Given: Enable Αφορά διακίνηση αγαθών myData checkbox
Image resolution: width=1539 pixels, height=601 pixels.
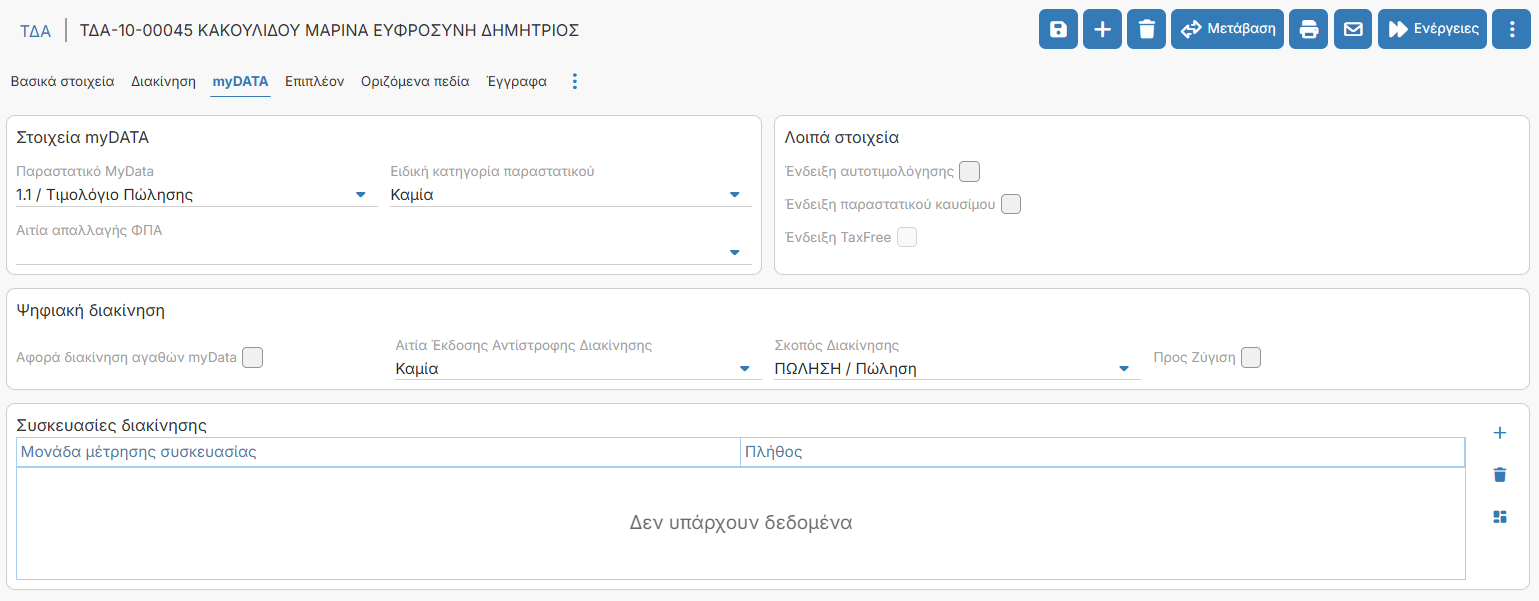Looking at the screenshot, I should 253,357.
